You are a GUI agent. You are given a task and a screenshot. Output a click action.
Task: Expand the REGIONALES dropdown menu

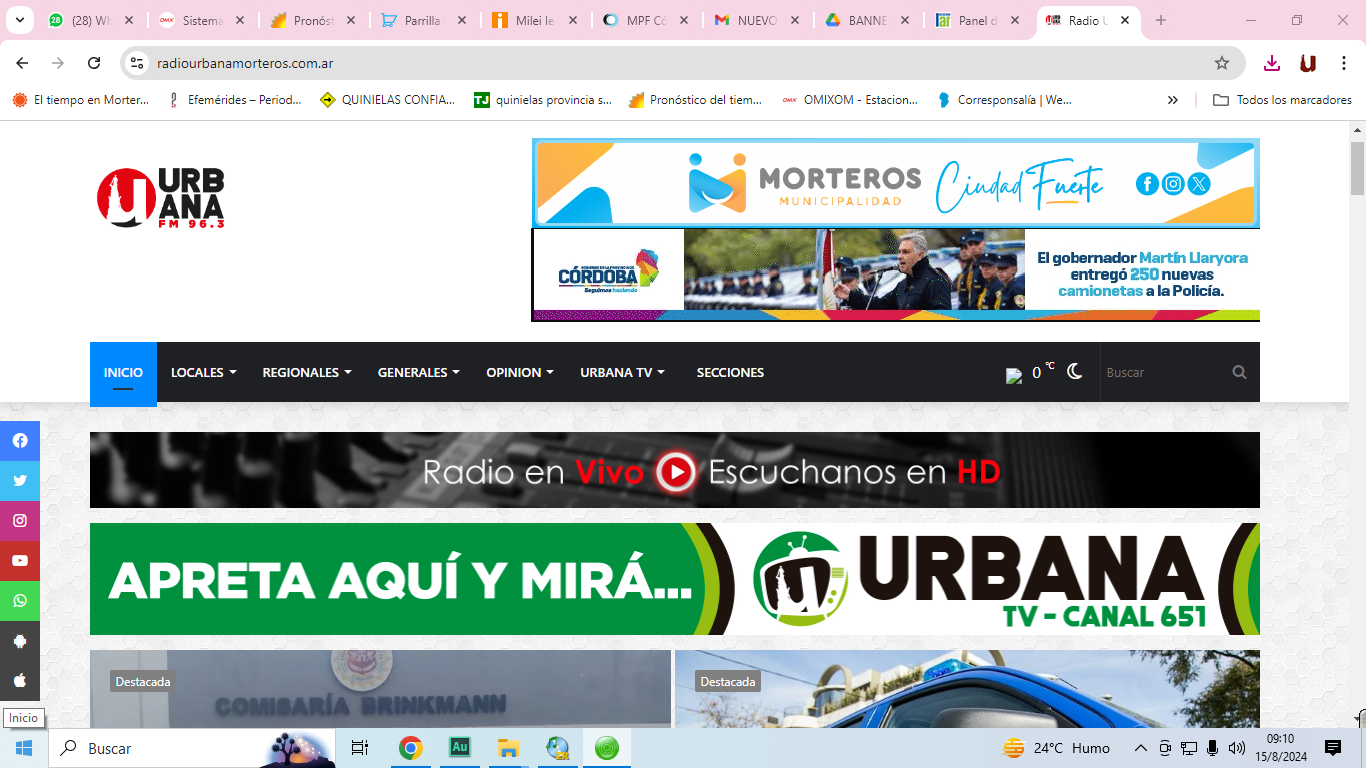coord(307,372)
